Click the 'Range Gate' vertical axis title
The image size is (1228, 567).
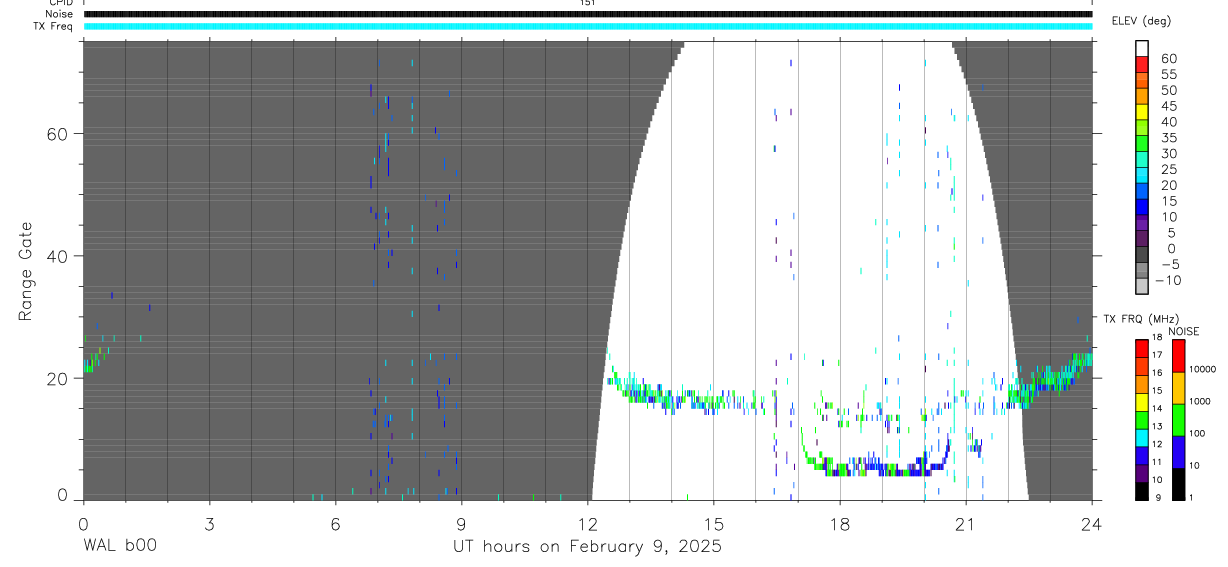(x=26, y=270)
